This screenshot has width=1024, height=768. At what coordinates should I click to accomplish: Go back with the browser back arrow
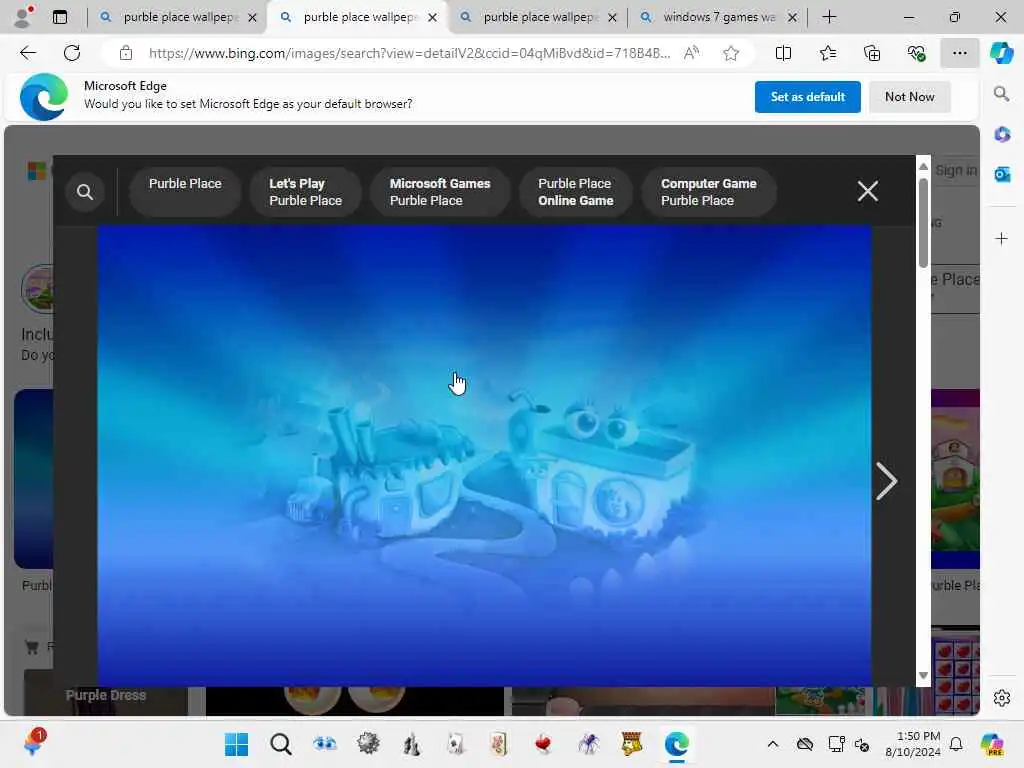pos(28,53)
